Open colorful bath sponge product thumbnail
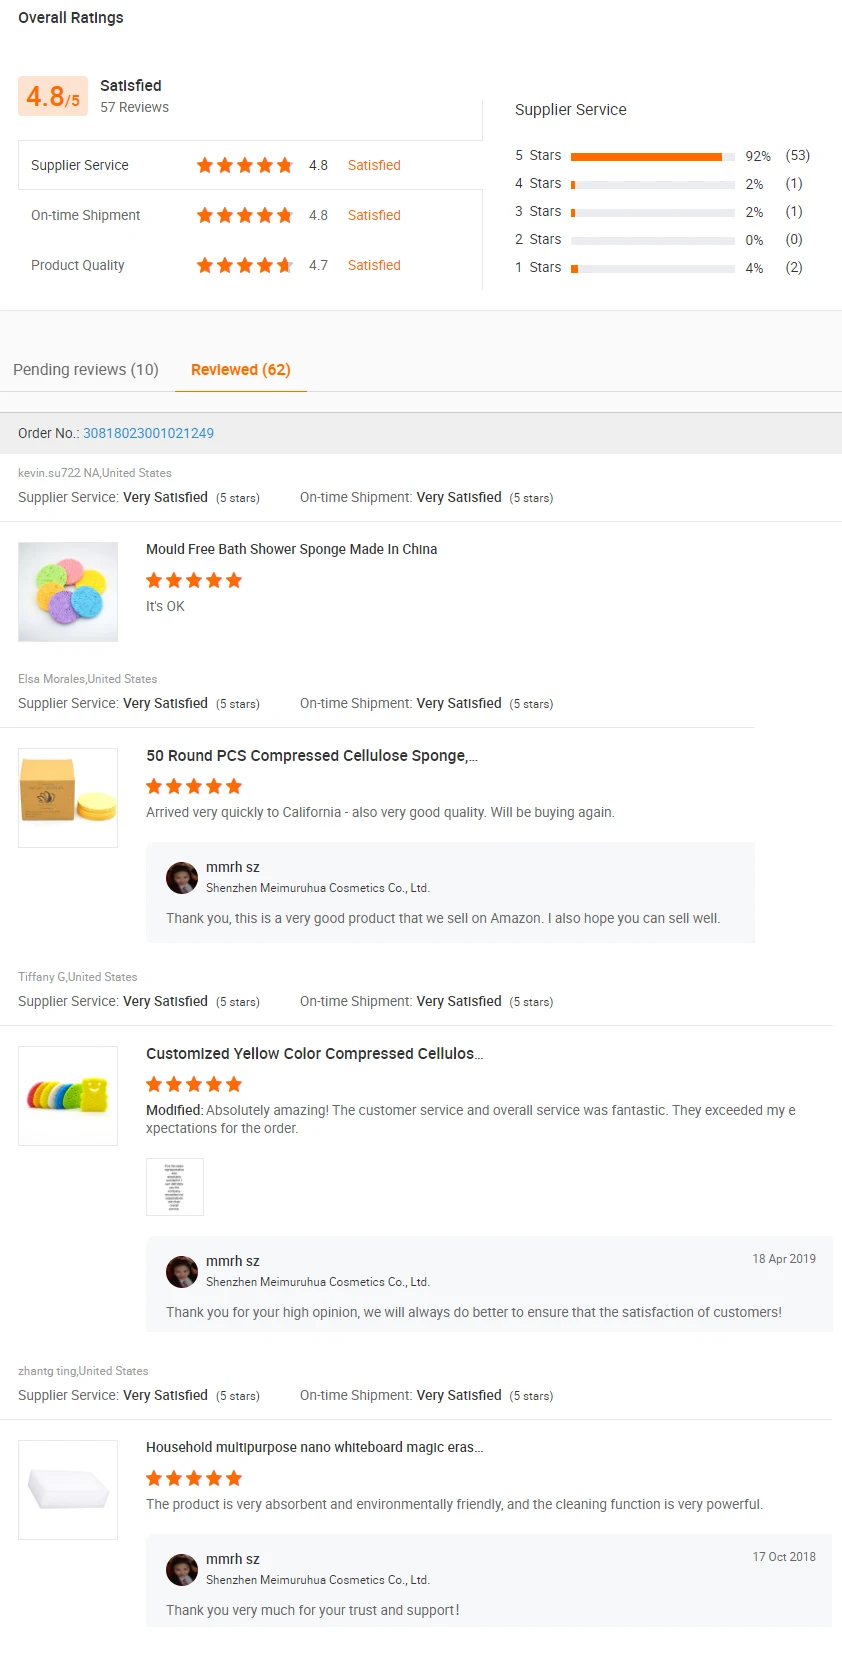The image size is (842, 1655). tap(68, 592)
